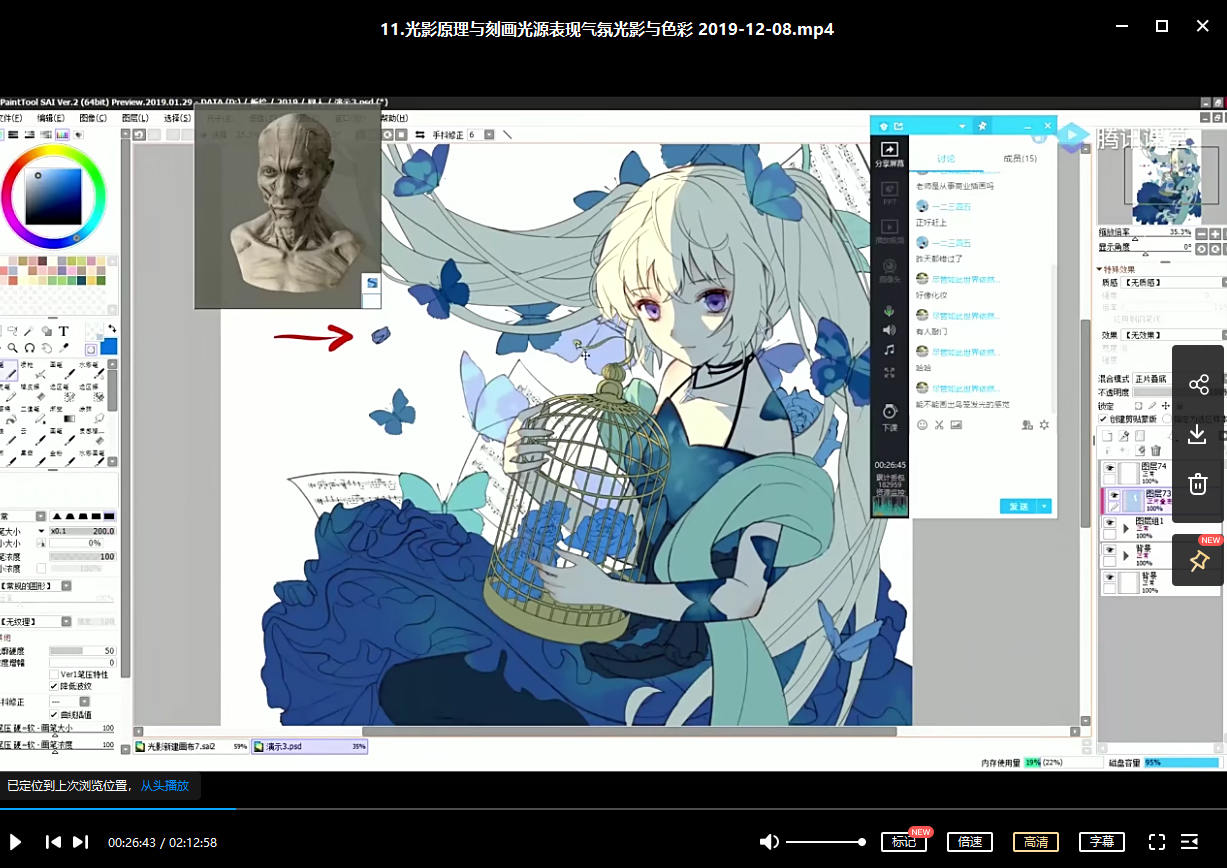Click the 从头播放 link

tap(164, 786)
